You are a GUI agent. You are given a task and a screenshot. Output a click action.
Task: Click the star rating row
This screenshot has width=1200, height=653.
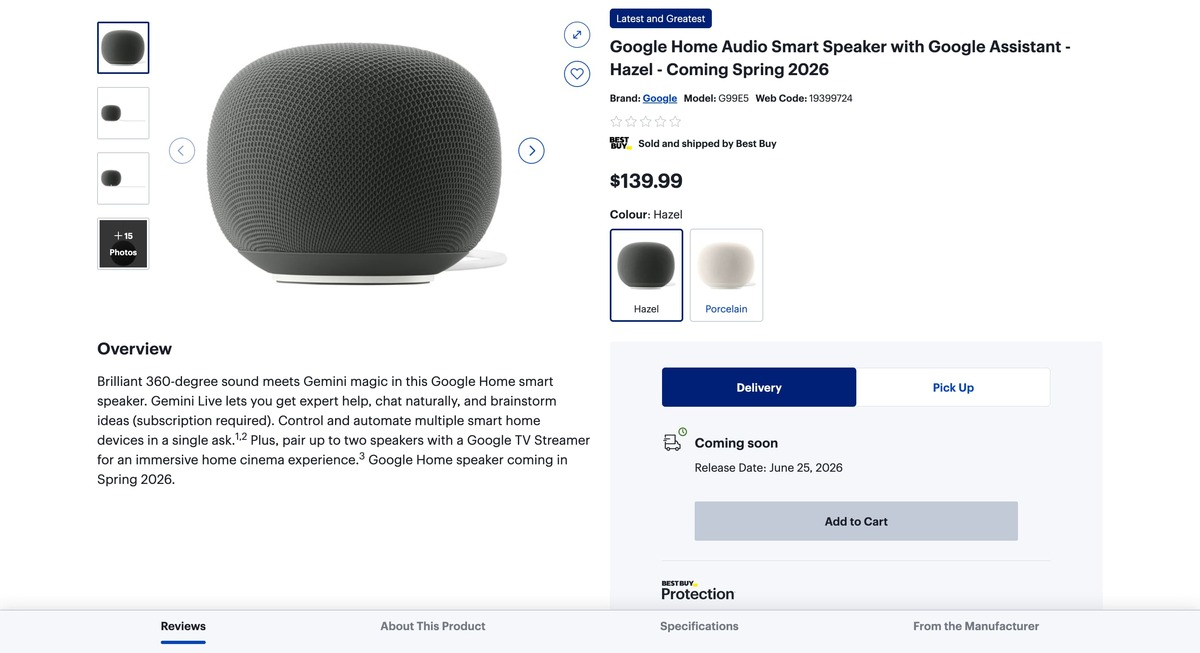646,121
